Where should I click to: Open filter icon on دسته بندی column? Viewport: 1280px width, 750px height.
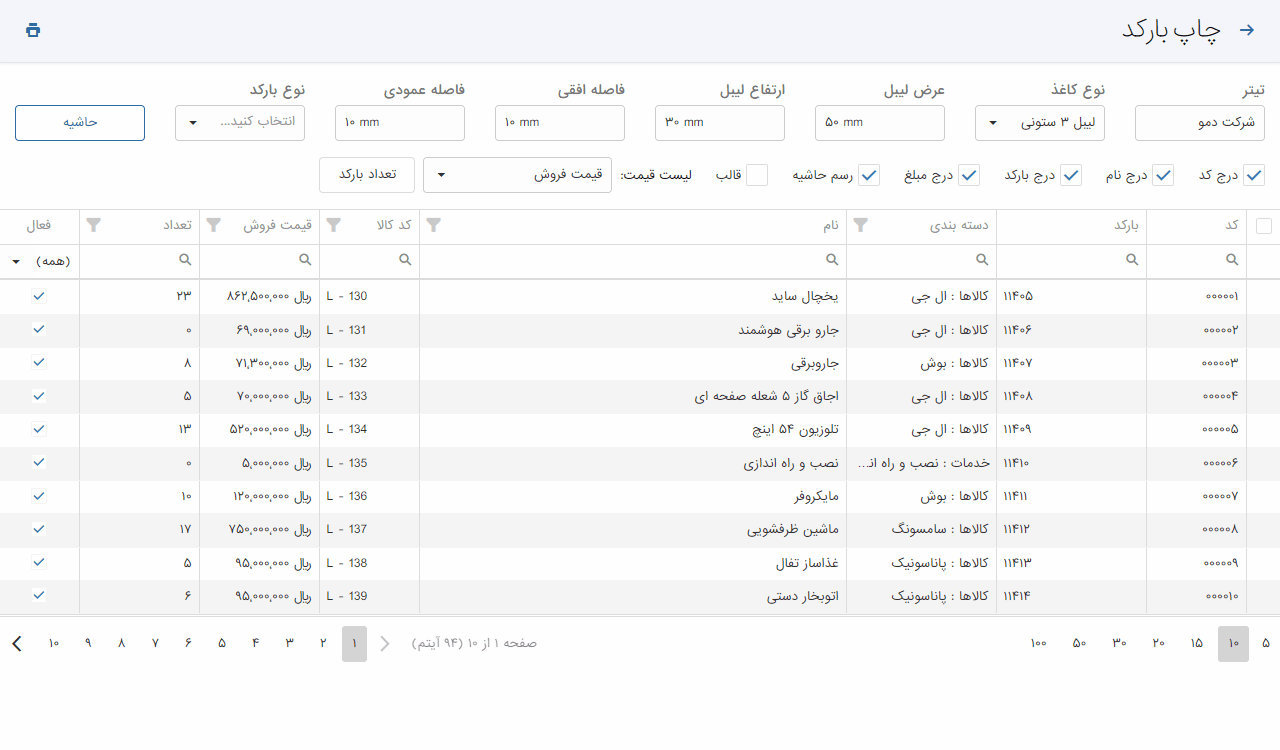pyautogui.click(x=860, y=226)
